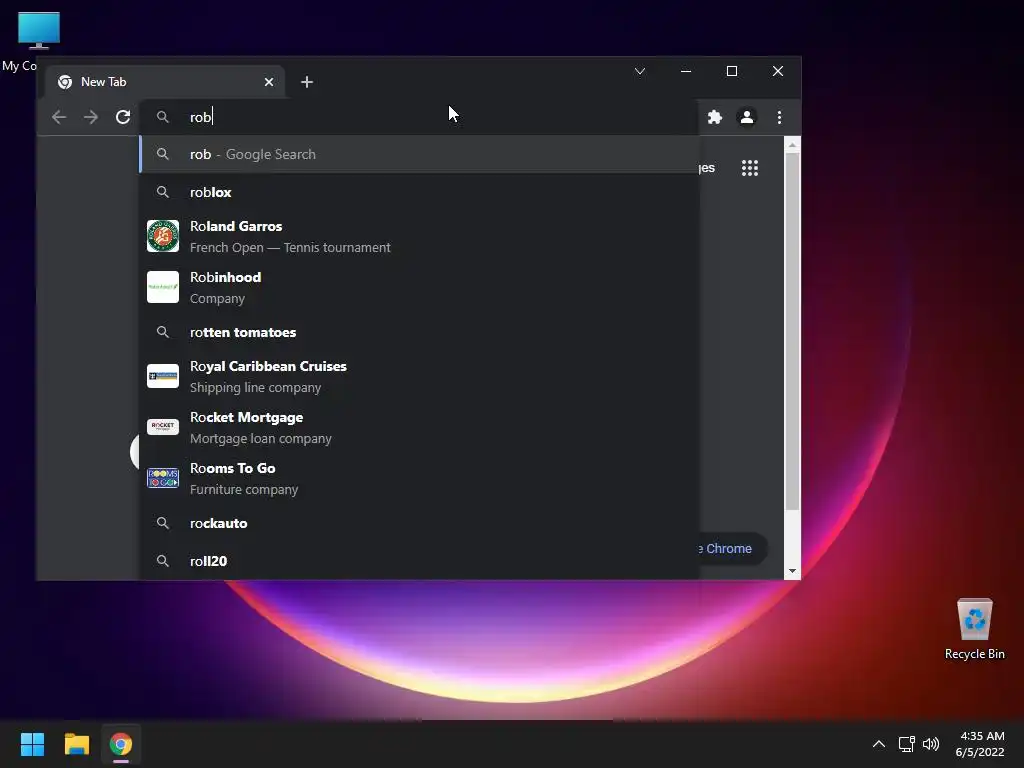Open the Google apps grid icon
Image resolution: width=1024 pixels, height=768 pixels.
tap(750, 168)
